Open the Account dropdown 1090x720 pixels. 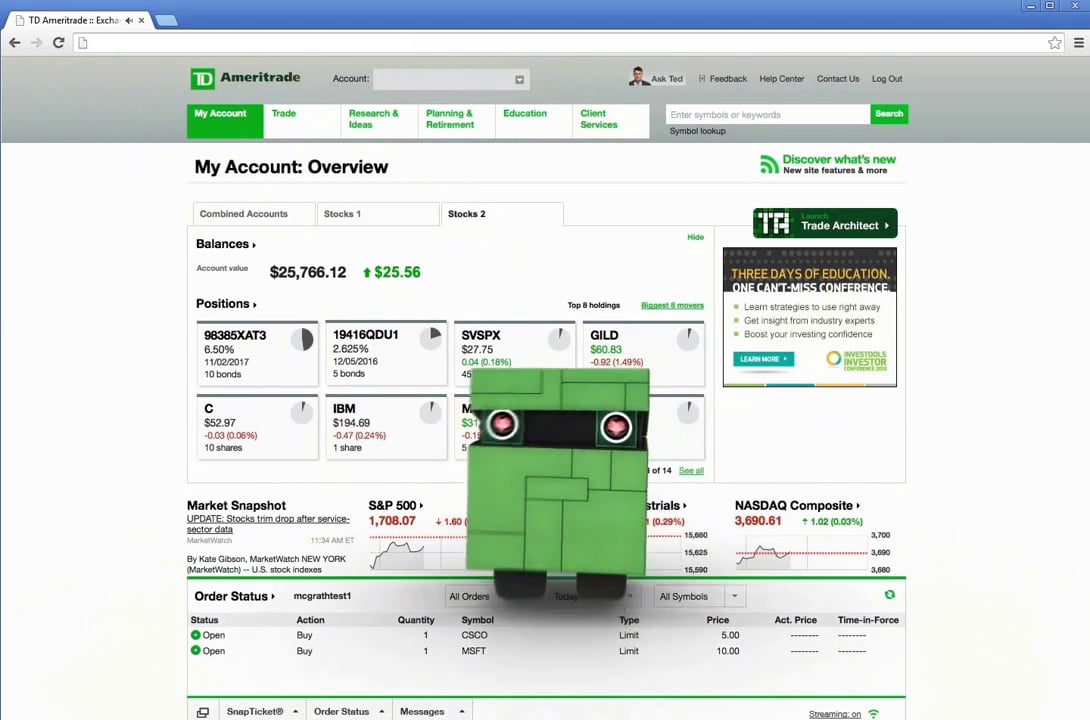coord(451,79)
